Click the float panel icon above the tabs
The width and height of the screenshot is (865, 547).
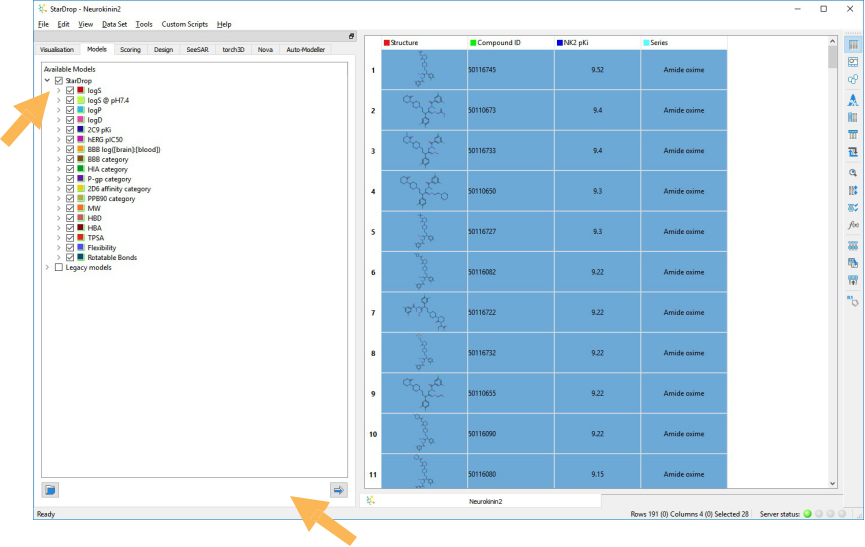[351, 36]
